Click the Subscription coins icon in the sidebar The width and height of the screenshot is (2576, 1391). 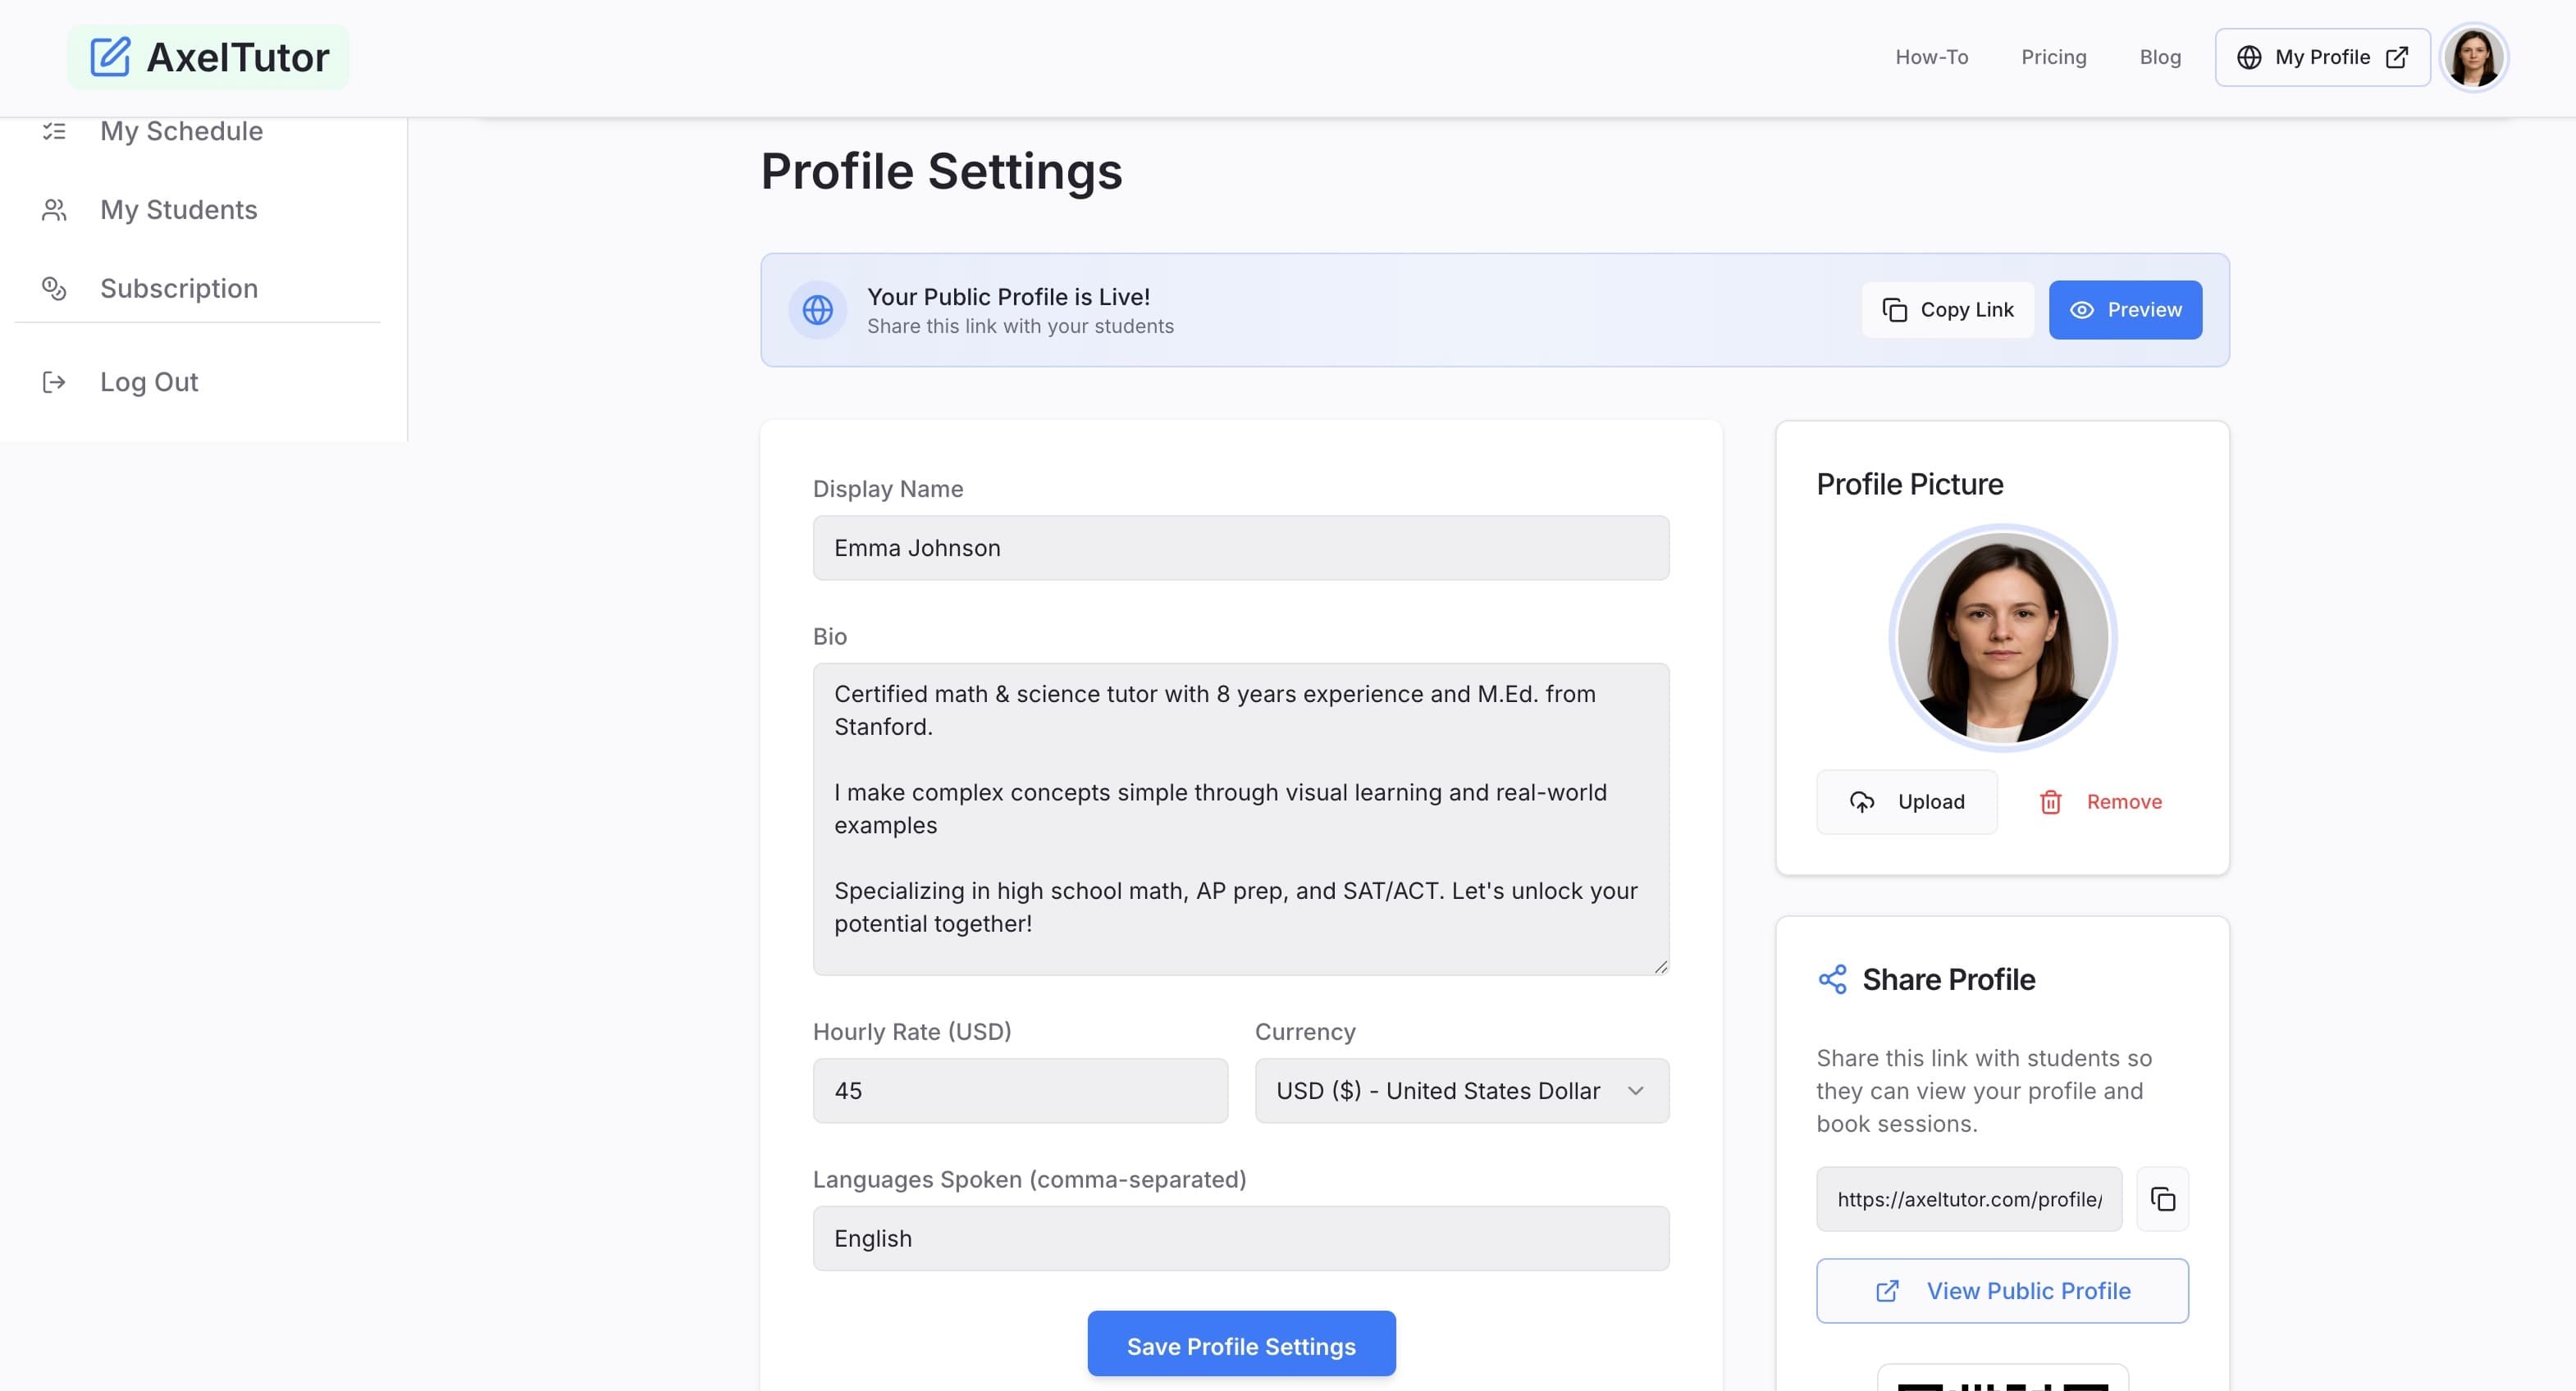(53, 288)
